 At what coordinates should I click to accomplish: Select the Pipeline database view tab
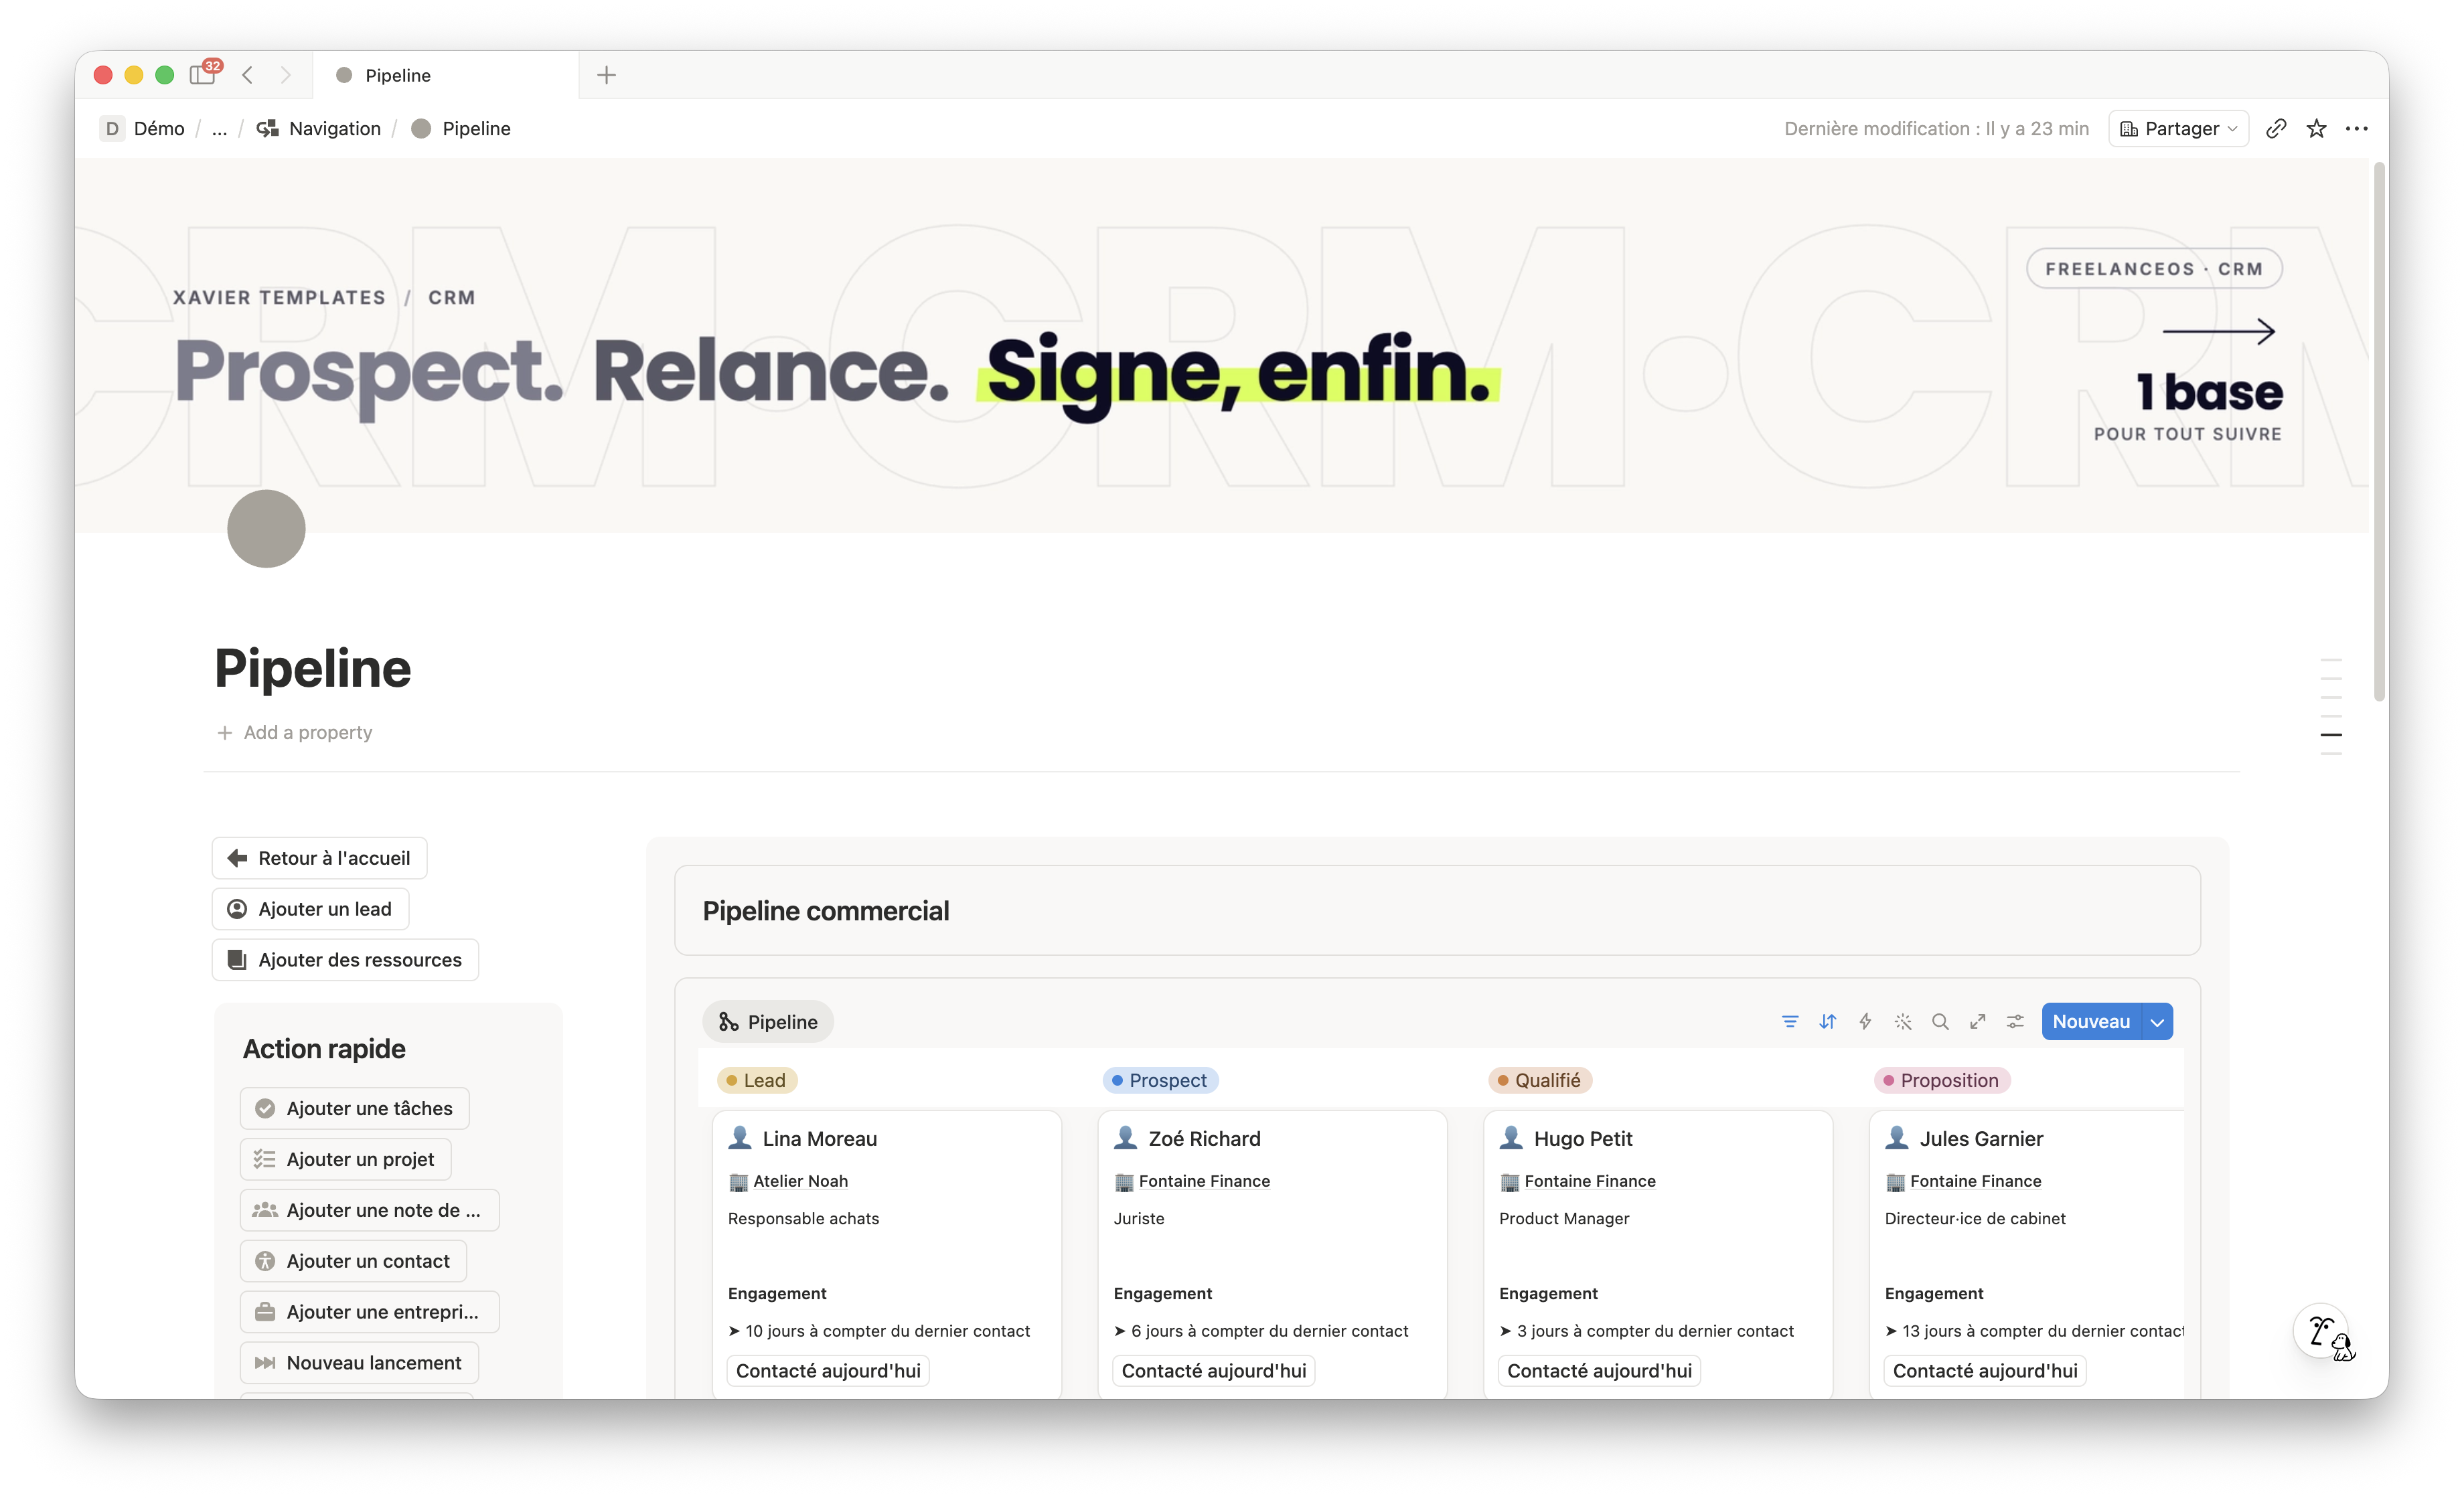coord(768,1022)
